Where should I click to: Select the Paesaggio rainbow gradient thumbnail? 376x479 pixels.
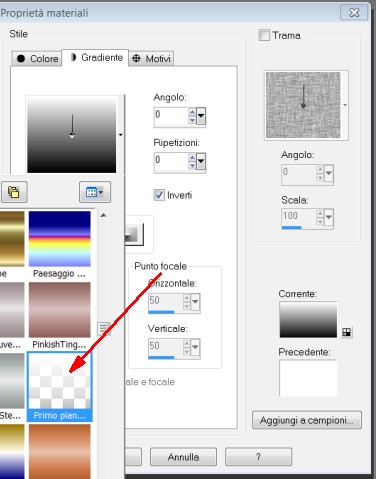point(60,239)
